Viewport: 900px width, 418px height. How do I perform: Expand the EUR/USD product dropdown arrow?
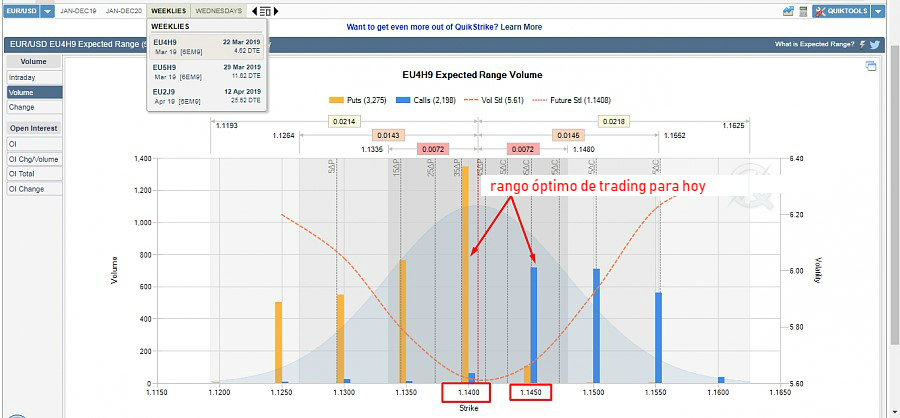tap(47, 11)
